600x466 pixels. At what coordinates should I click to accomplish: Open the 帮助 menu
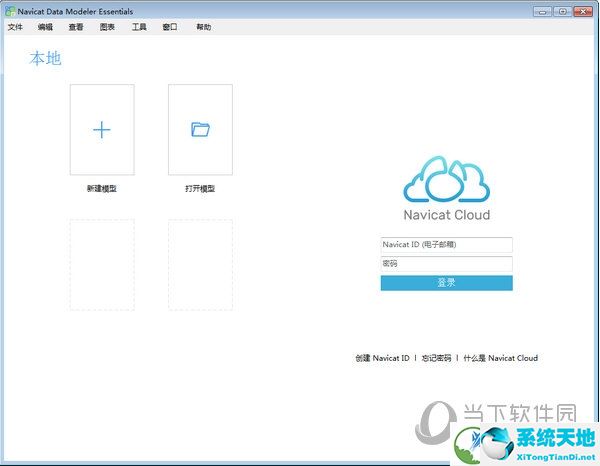click(203, 27)
